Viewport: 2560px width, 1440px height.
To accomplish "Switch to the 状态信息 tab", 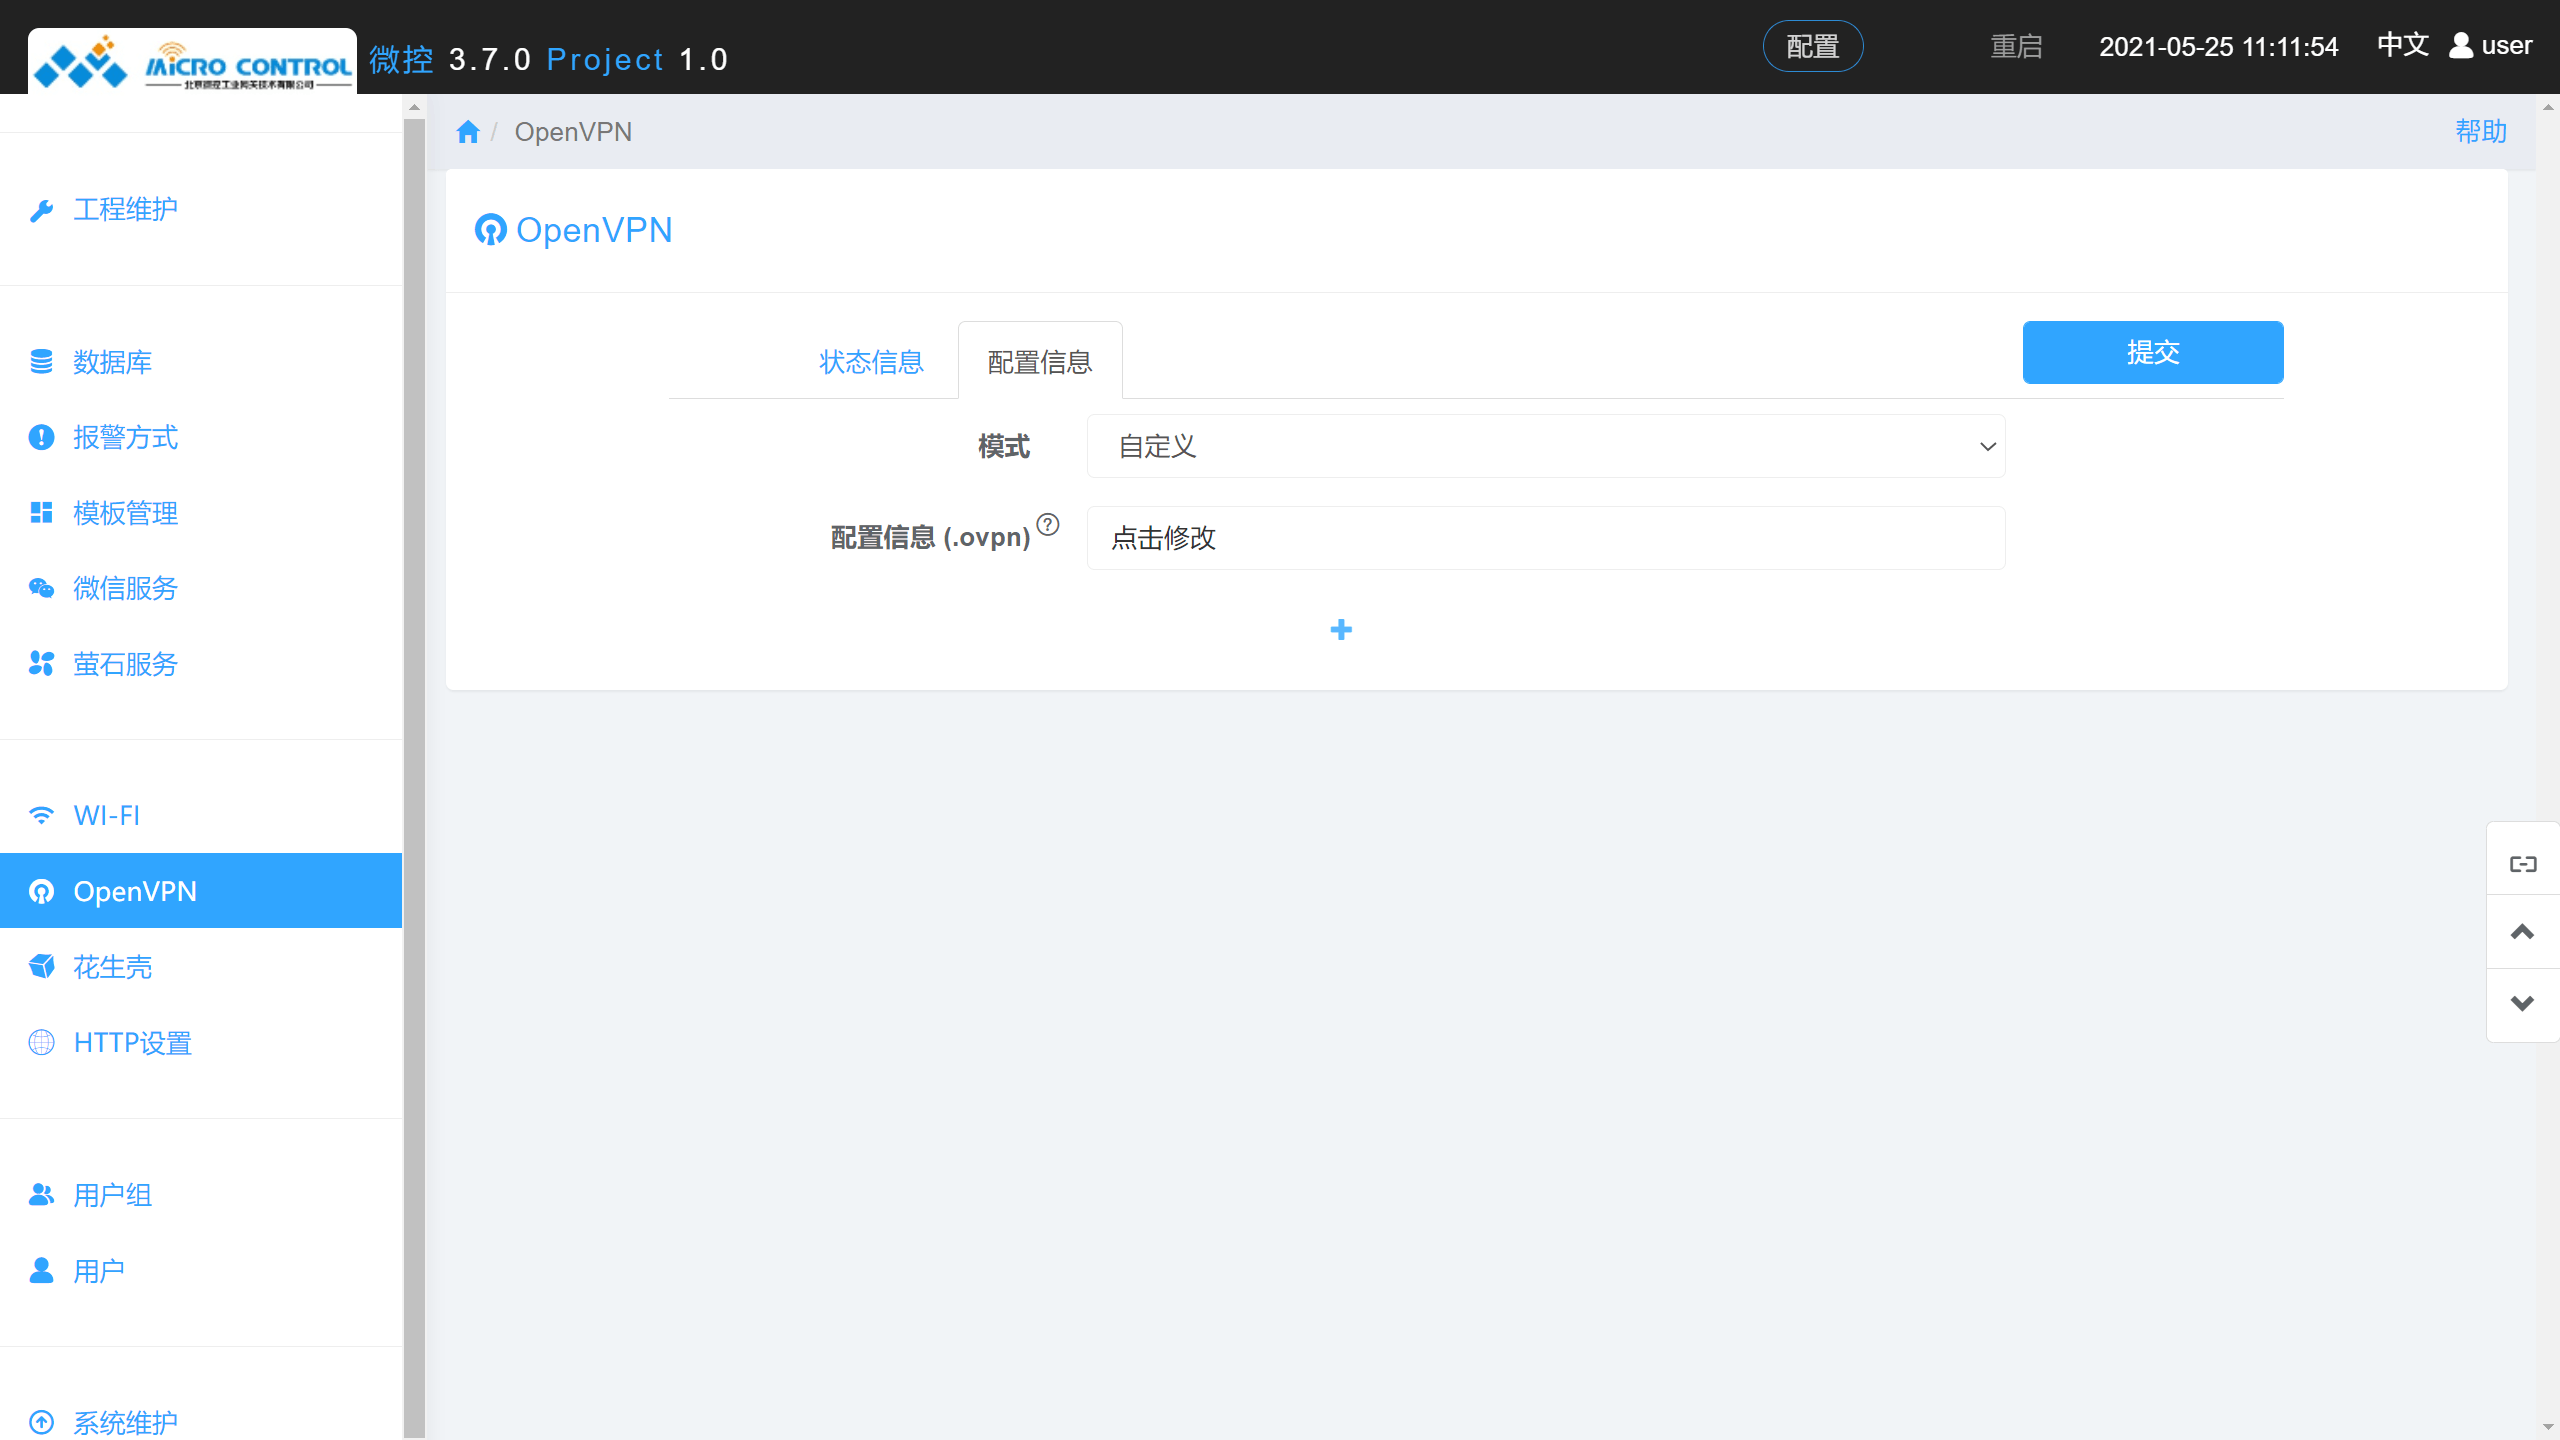I will pyautogui.click(x=870, y=361).
